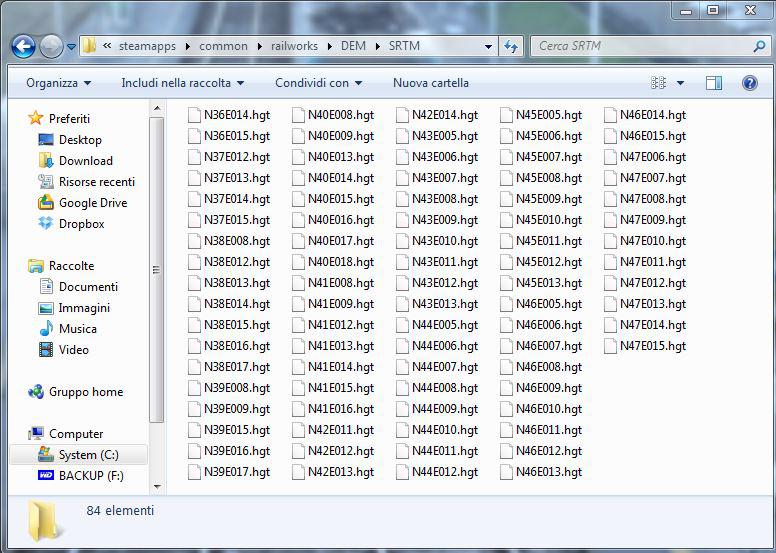Show hidden path with double chevron
This screenshot has height=553, width=776.
(x=107, y=46)
